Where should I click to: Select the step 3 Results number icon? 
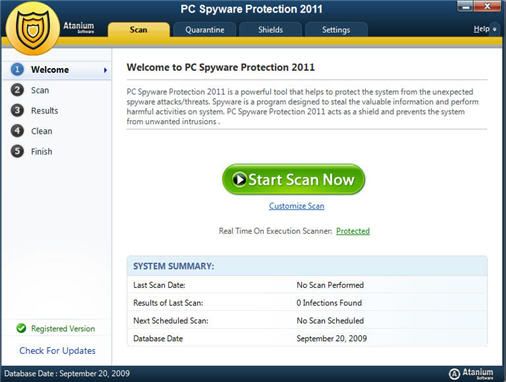click(x=17, y=110)
